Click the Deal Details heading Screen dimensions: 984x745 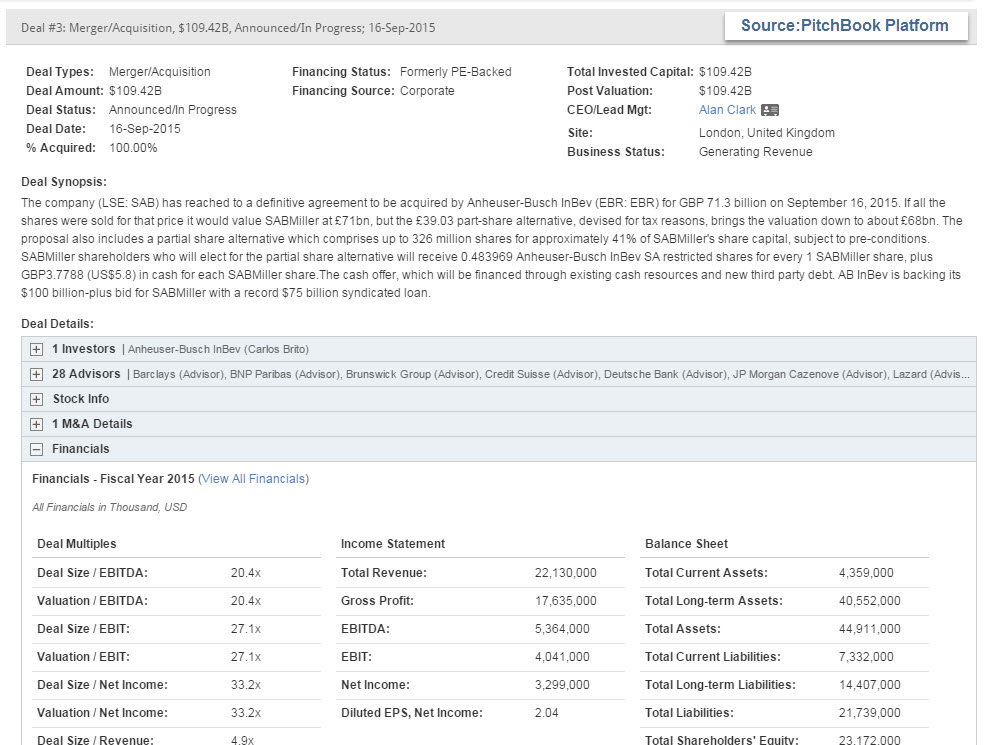click(x=57, y=324)
